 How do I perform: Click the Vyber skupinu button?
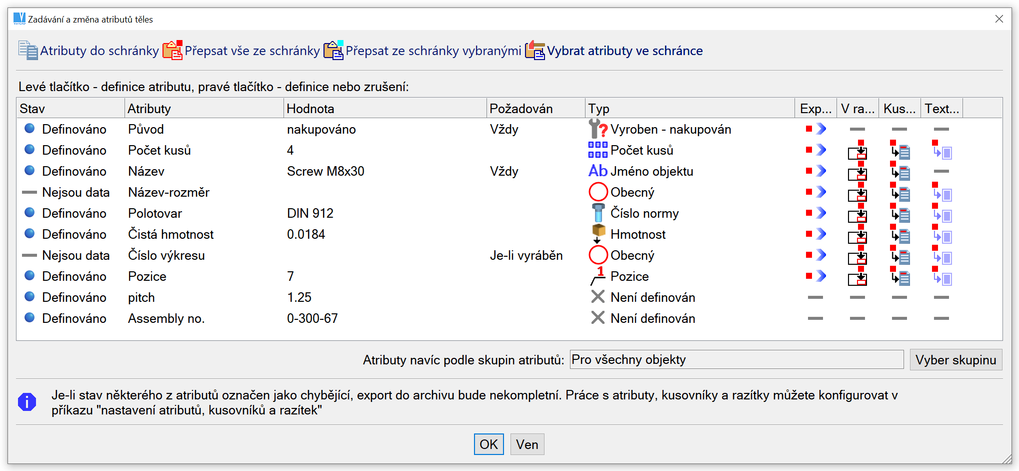point(954,360)
